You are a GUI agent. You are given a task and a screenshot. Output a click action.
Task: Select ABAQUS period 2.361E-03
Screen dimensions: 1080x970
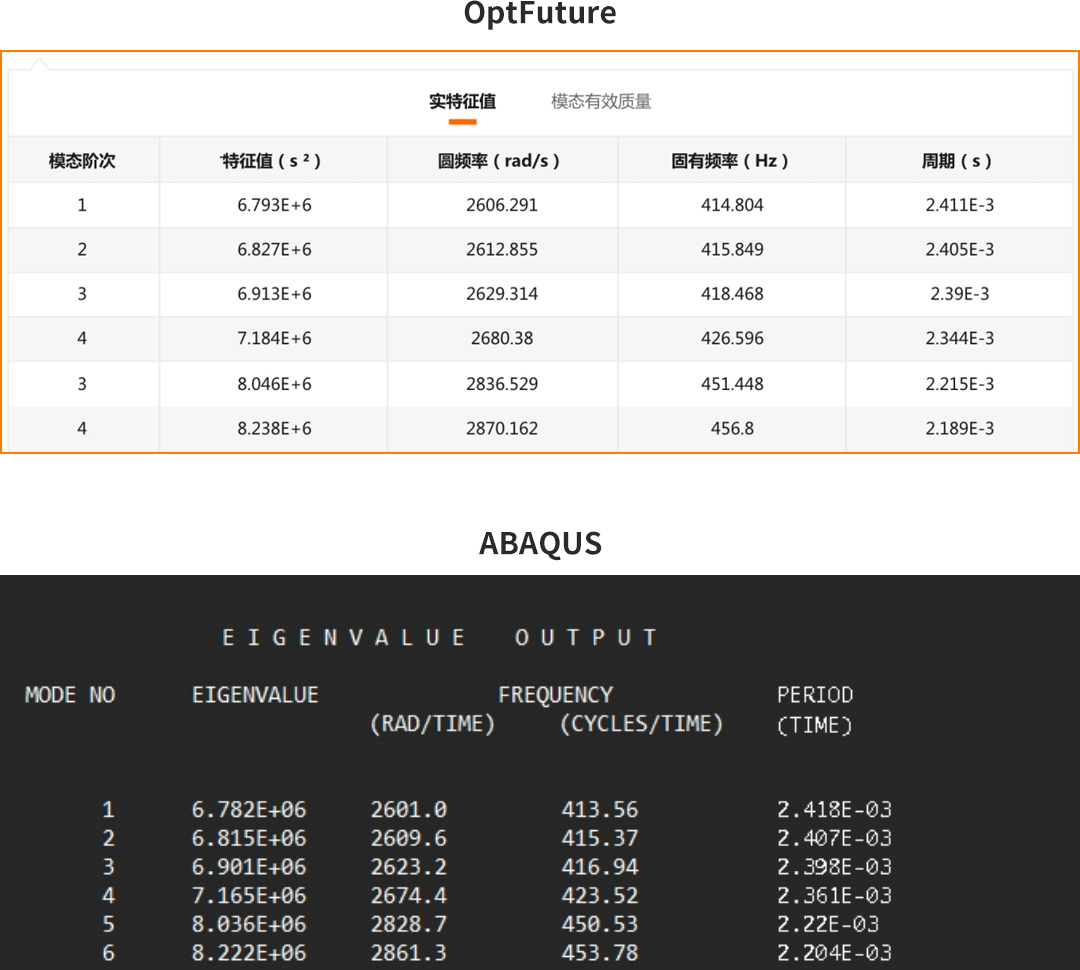point(835,896)
